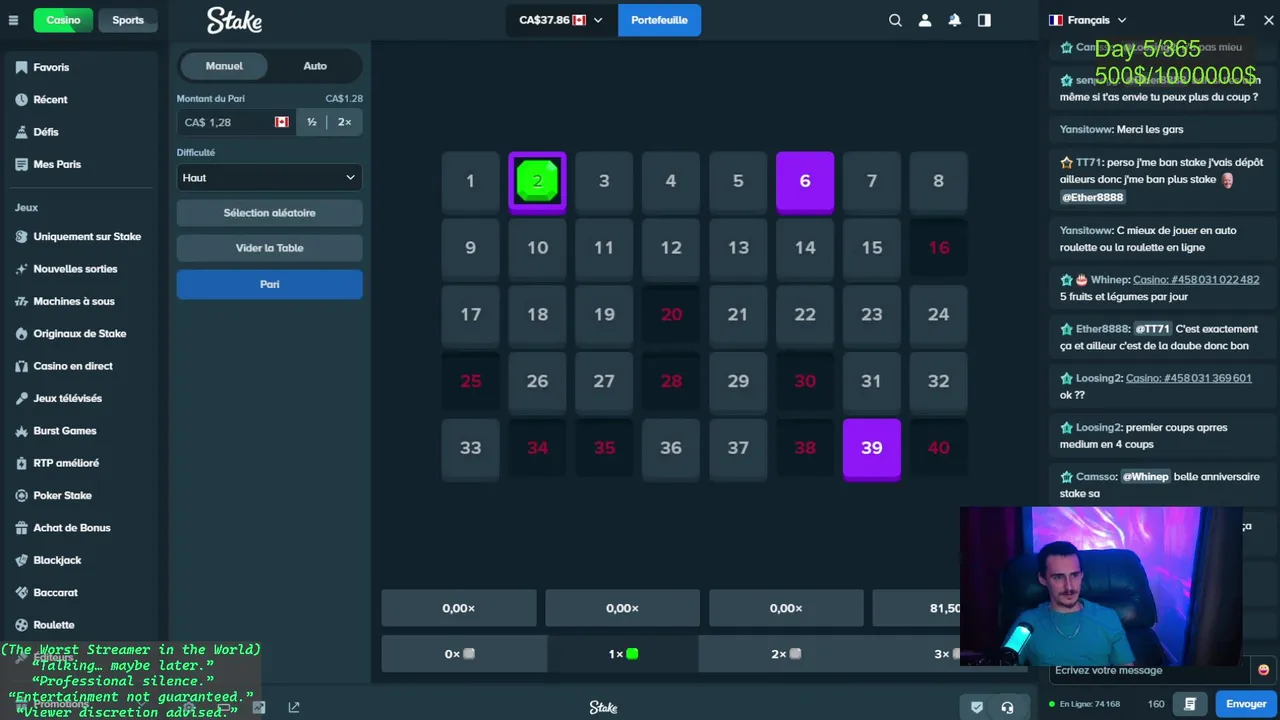Image resolution: width=1280 pixels, height=720 pixels.
Task: Click the emoji icon in message box
Action: (x=1263, y=670)
